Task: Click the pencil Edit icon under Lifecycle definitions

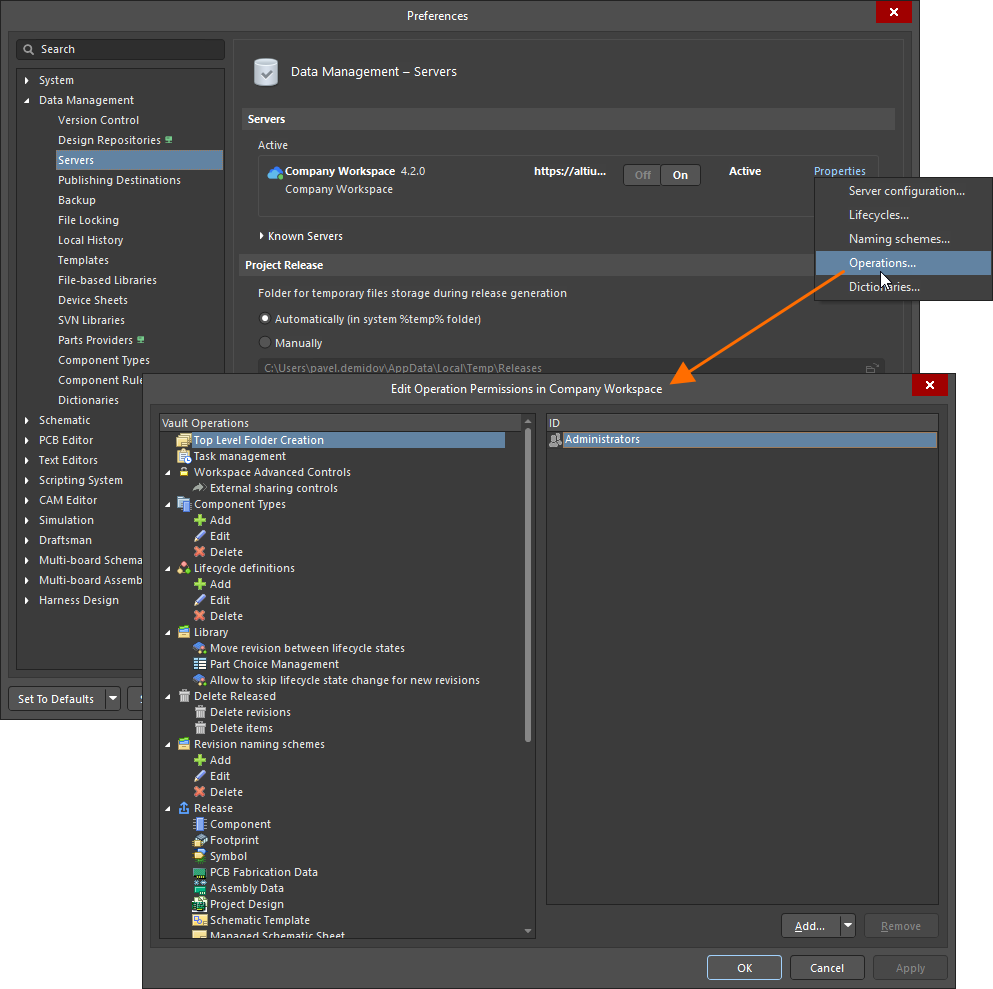Action: pos(199,600)
